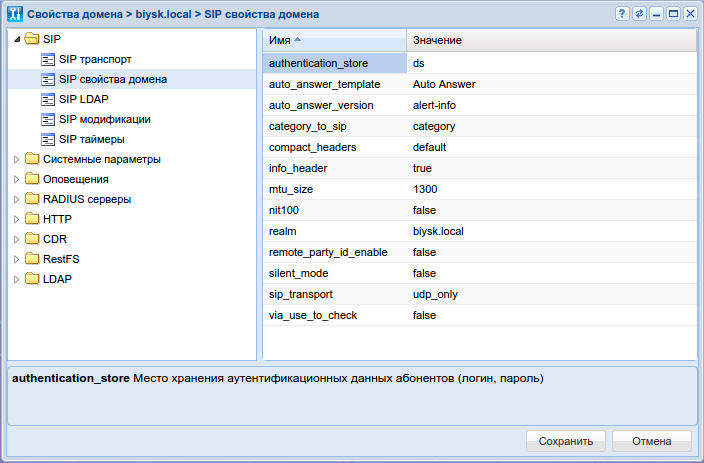Viewport: 704px width, 463px height.
Task: Click the domain properties wrench icon
Action: 14,15
